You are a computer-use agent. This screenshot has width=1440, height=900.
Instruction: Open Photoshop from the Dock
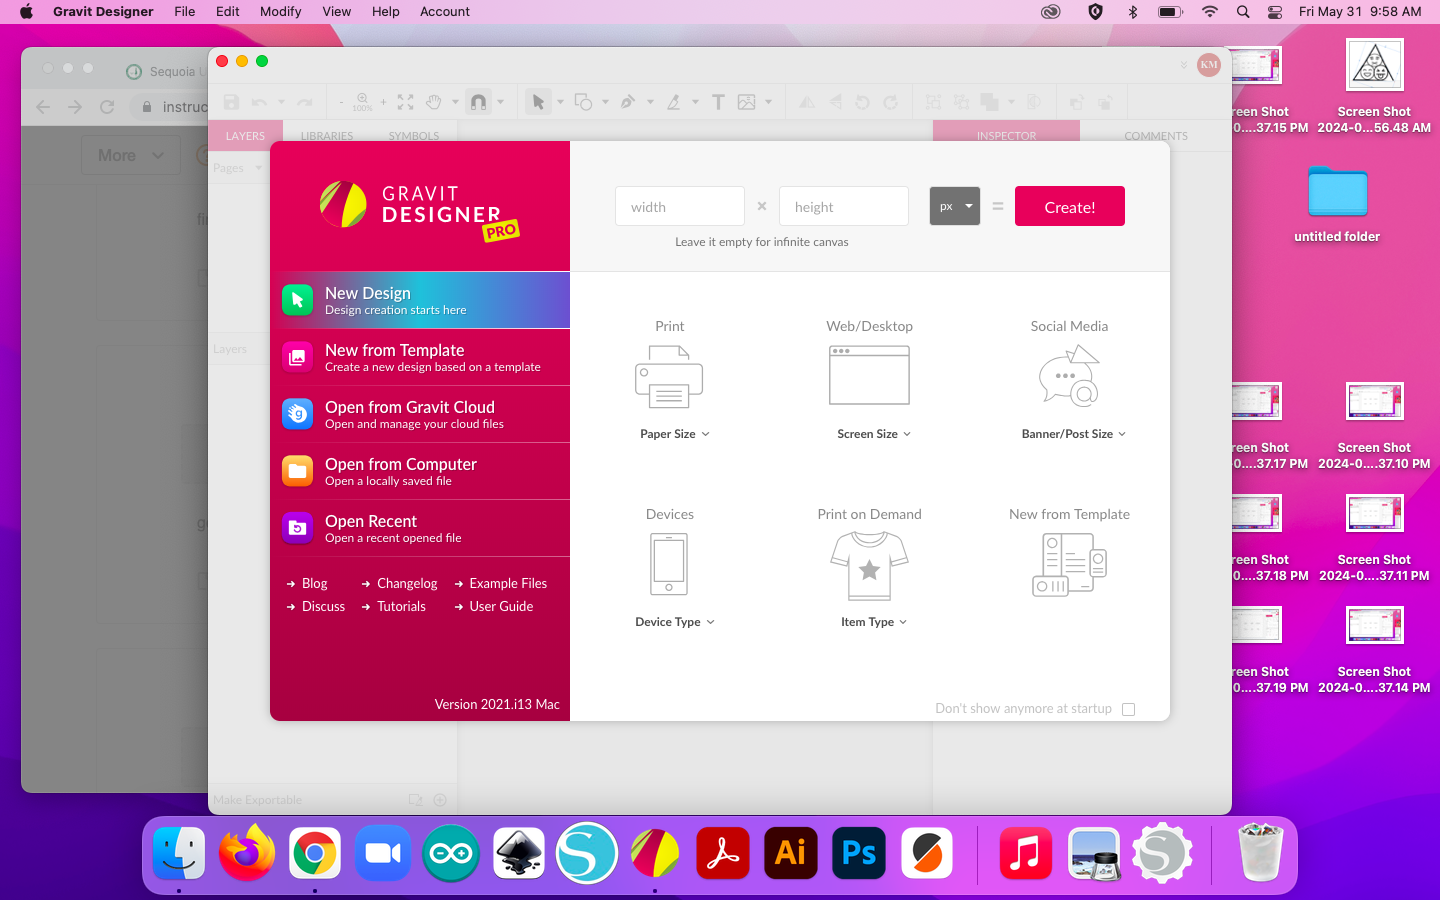[859, 853]
